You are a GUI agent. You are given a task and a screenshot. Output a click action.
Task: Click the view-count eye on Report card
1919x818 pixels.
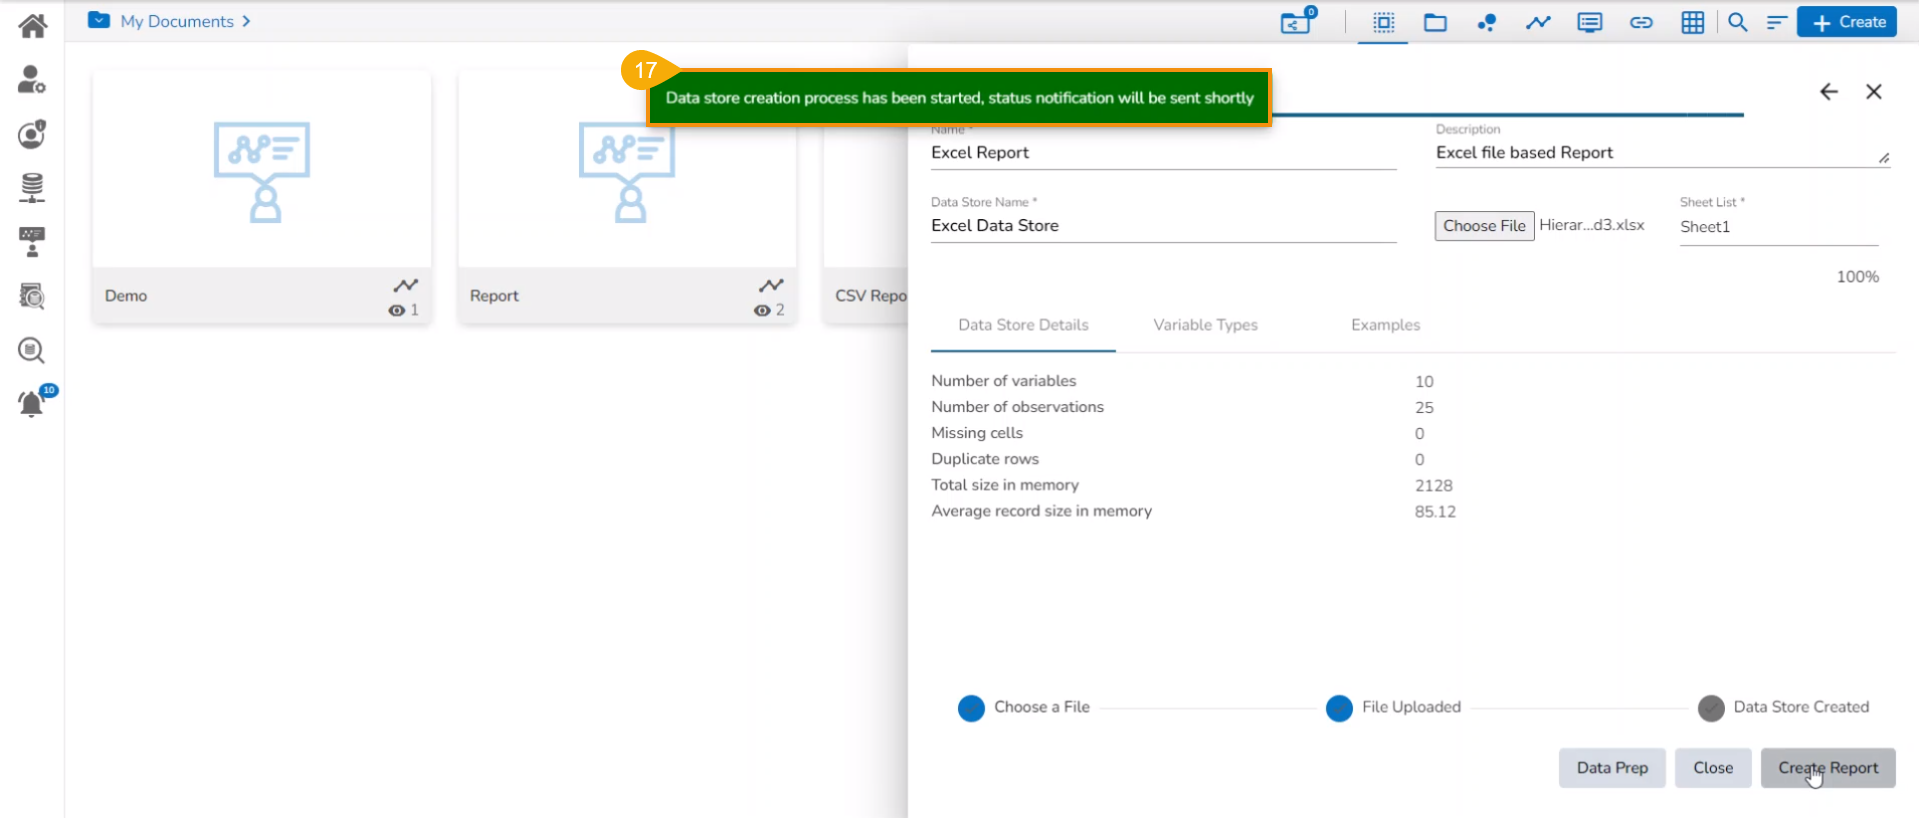762,310
